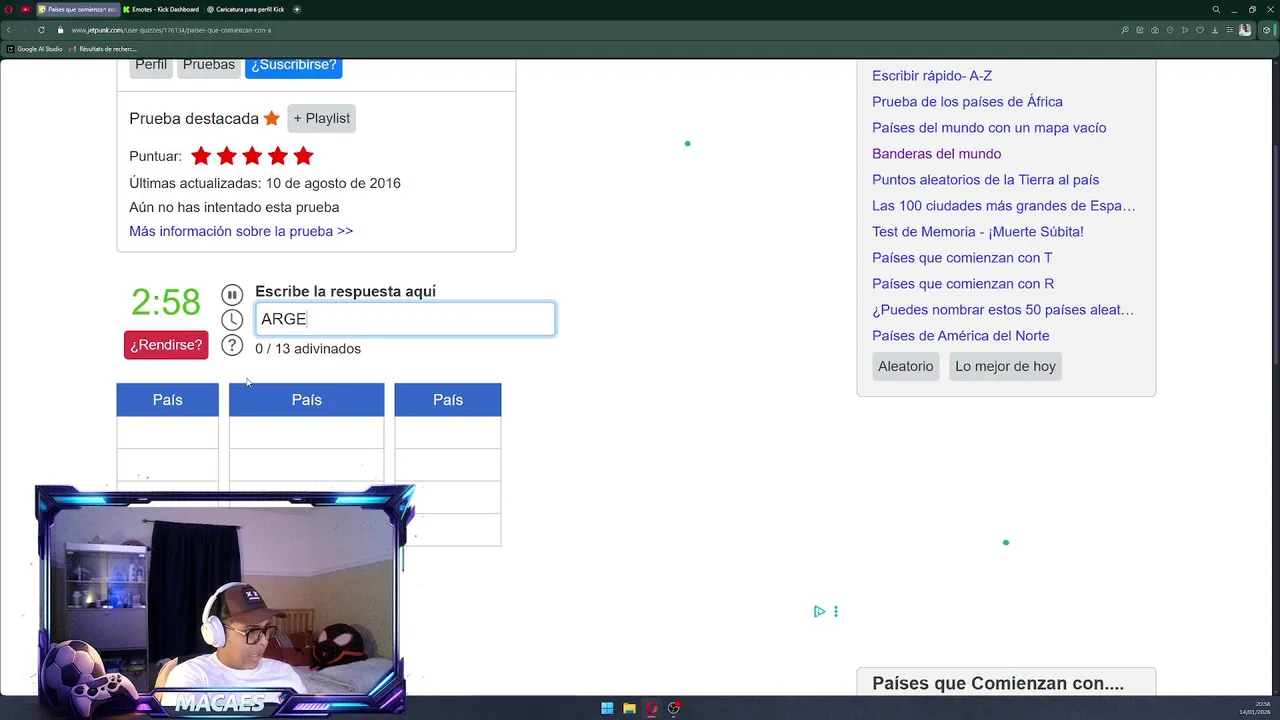Open the easy setup sliders icon

point(1230,30)
